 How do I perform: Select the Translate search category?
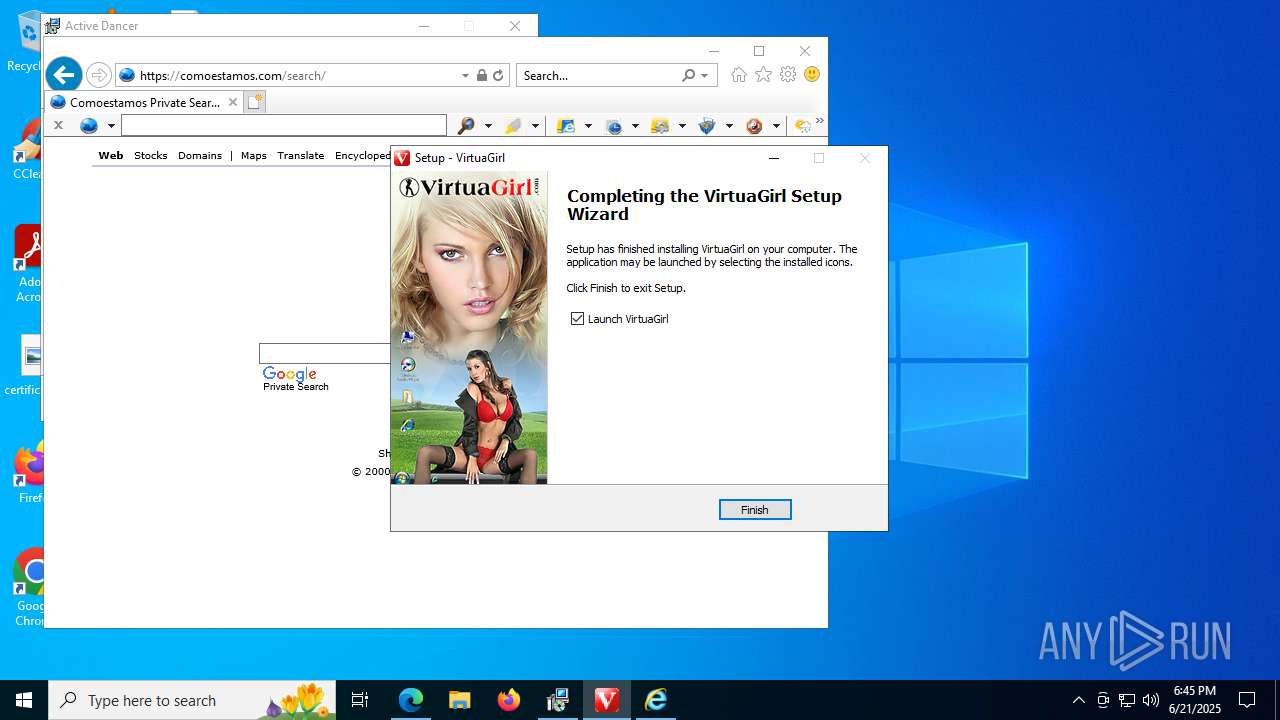pyautogui.click(x=301, y=155)
